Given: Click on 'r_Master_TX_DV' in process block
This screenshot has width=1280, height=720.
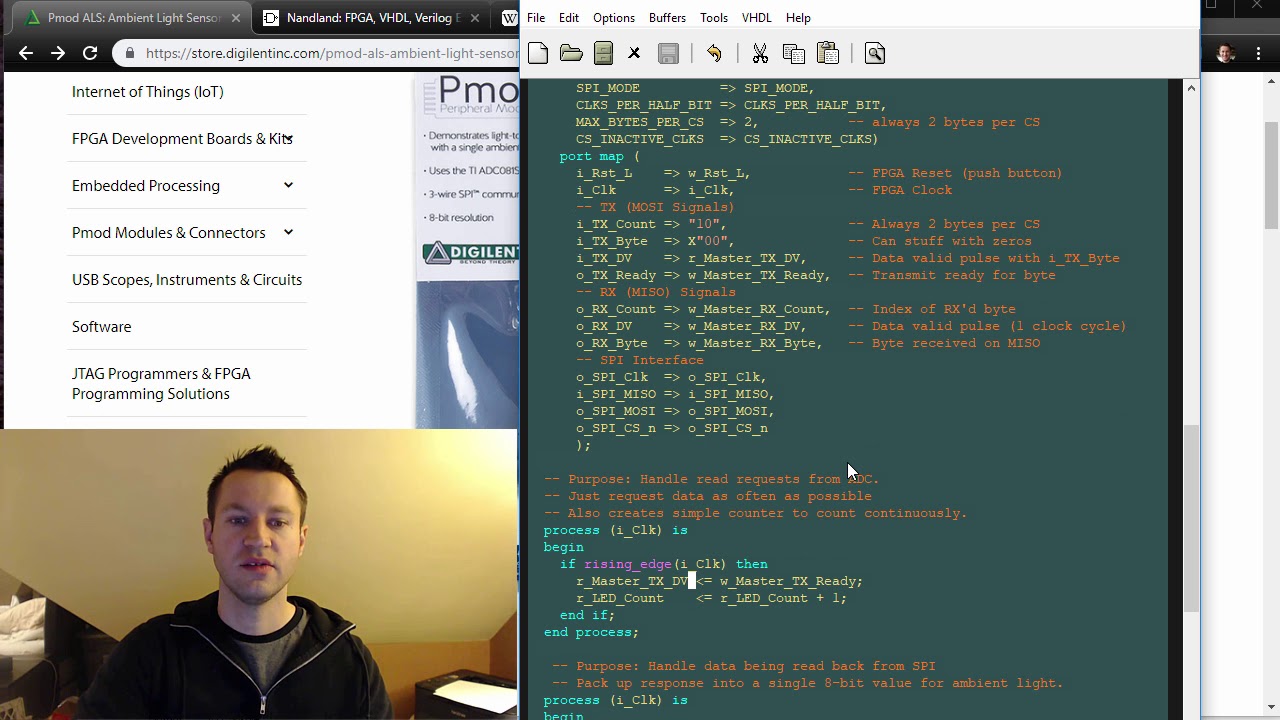Looking at the screenshot, I should point(632,581).
